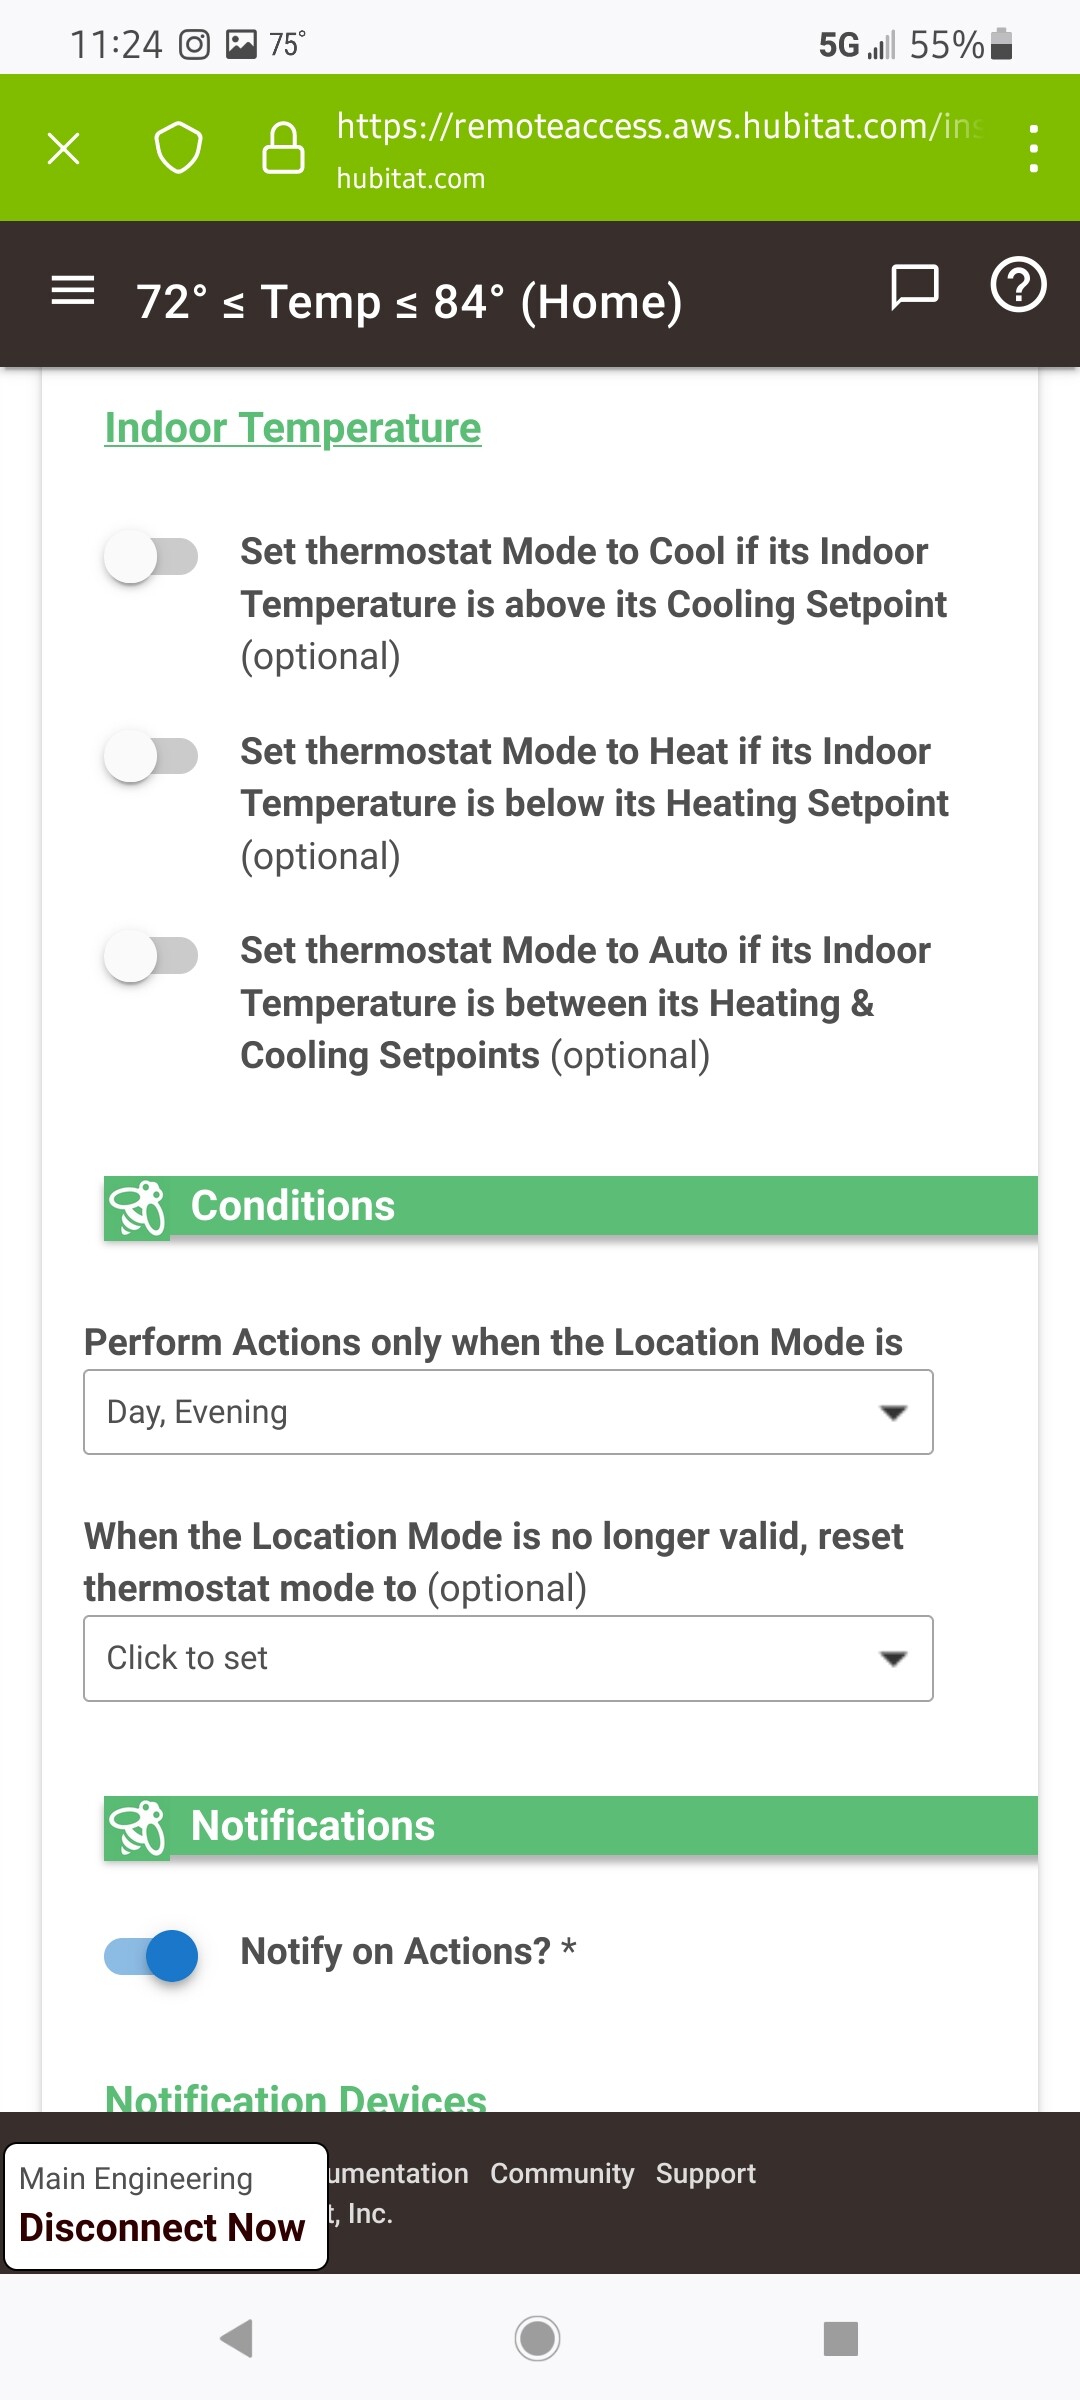The height and width of the screenshot is (2400, 1080).
Task: Open the hamburger navigation menu
Action: pyautogui.click(x=73, y=291)
